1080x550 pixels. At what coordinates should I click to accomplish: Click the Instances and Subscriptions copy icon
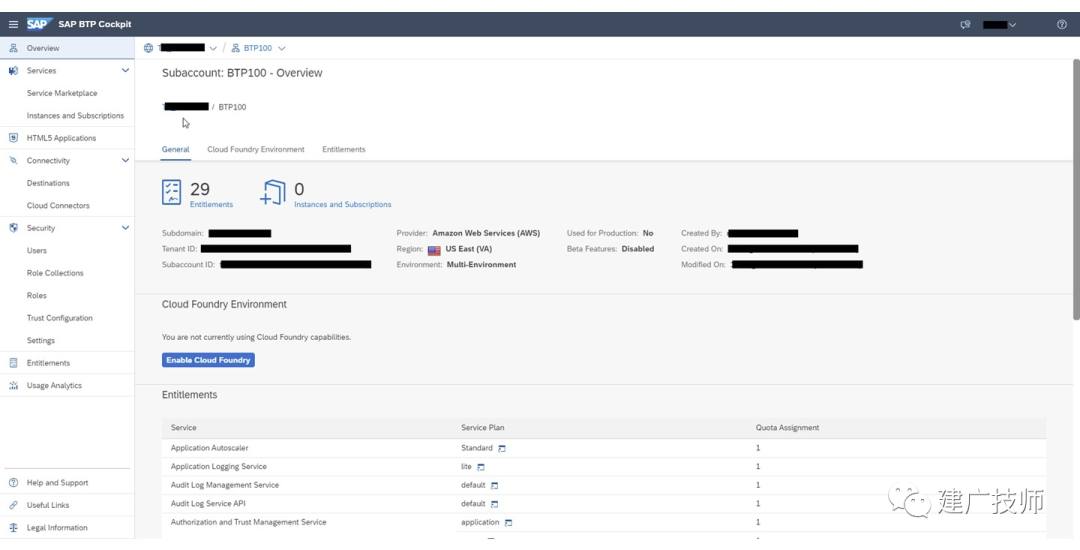(x=273, y=193)
